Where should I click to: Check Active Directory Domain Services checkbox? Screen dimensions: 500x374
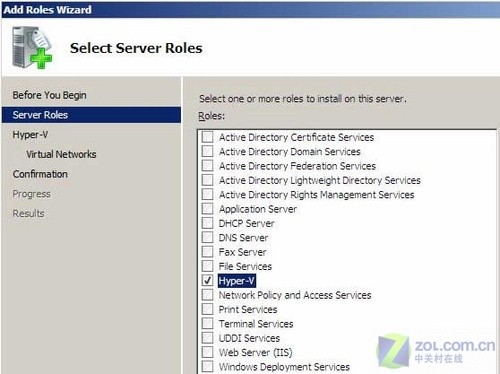[x=207, y=151]
